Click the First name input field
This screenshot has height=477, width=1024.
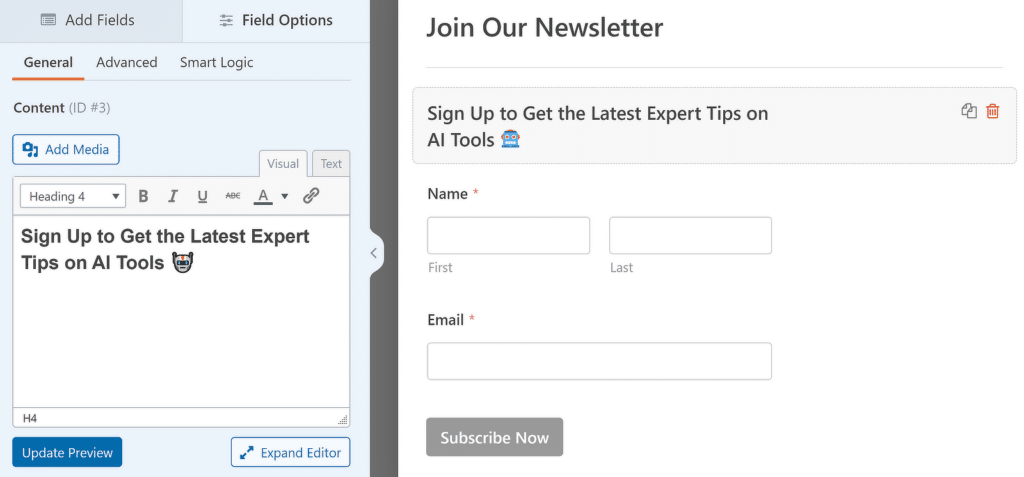(508, 235)
